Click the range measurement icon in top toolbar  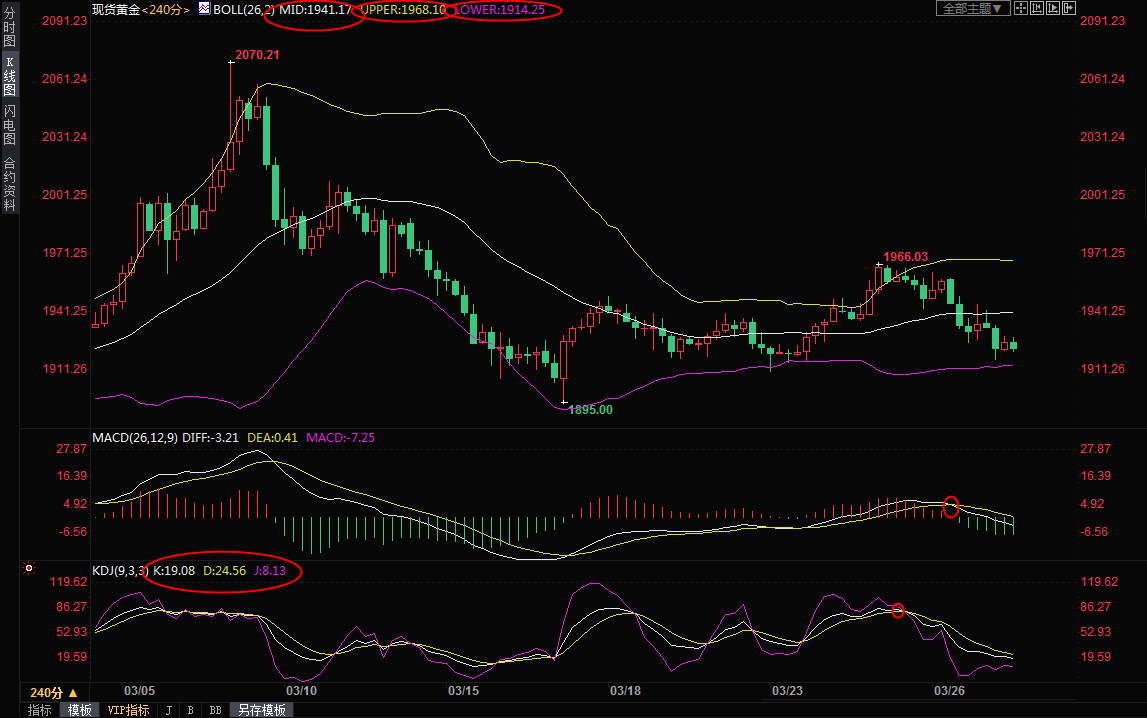1037,9
